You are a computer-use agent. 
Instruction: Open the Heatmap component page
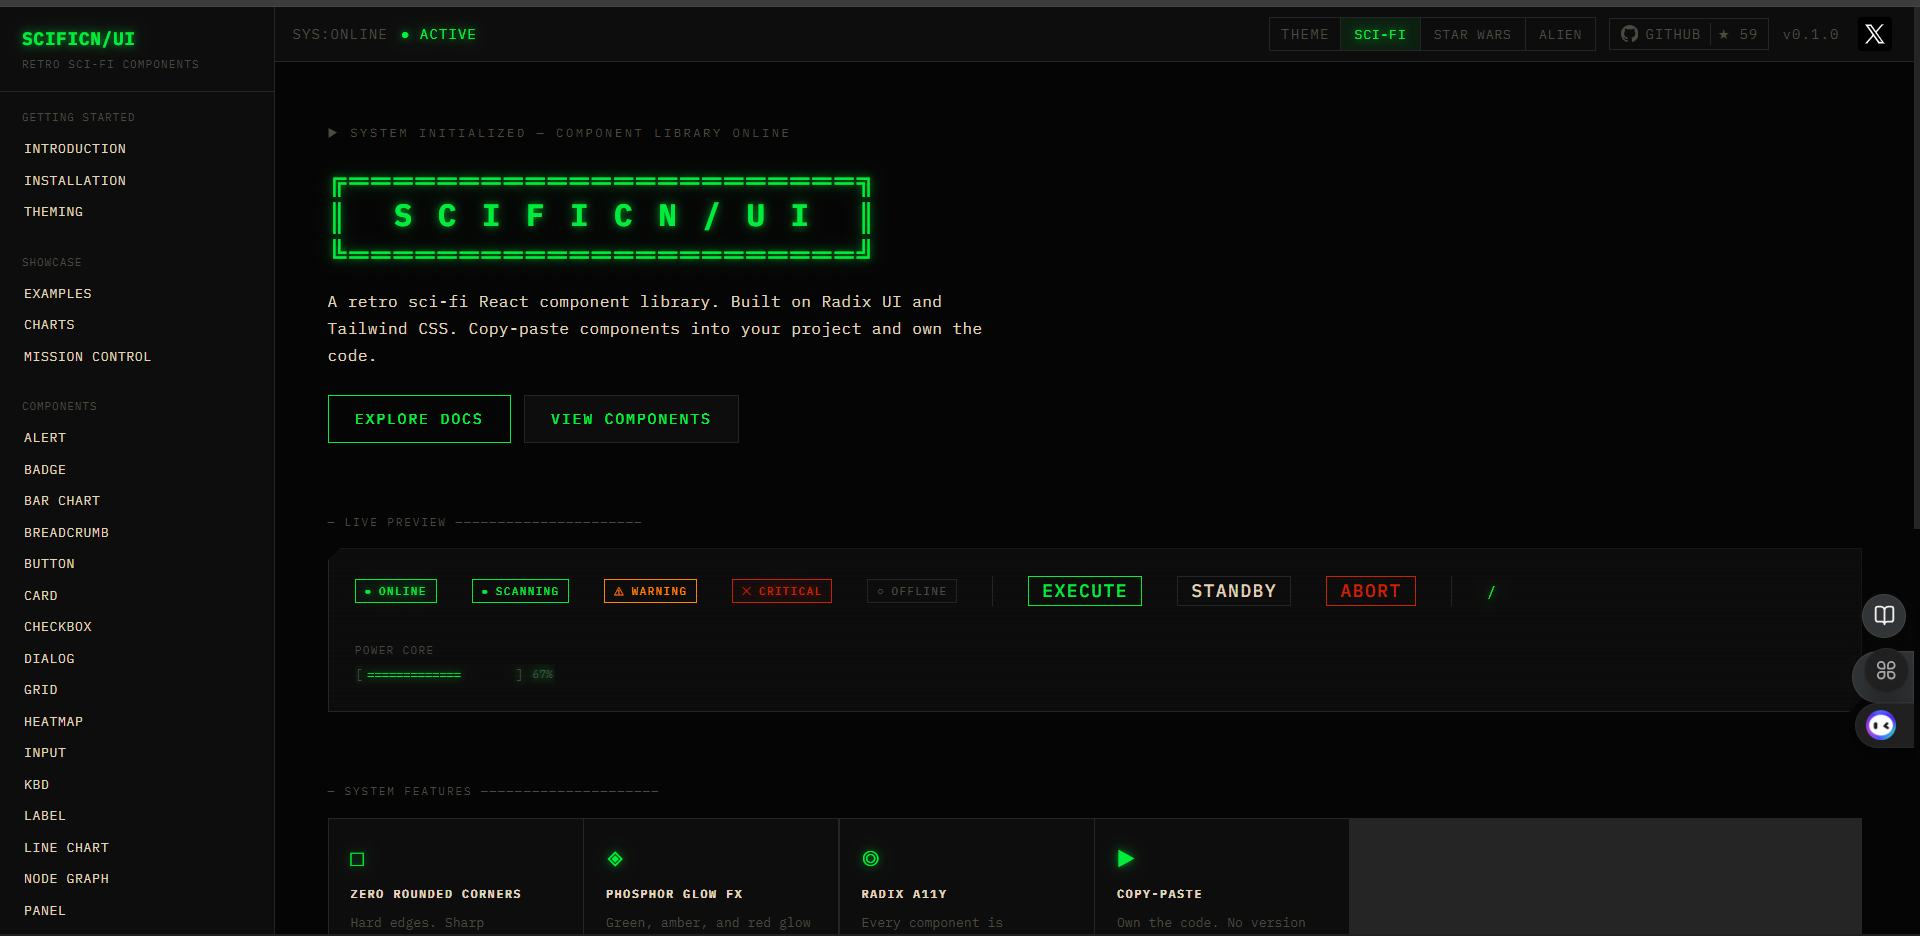click(x=54, y=722)
